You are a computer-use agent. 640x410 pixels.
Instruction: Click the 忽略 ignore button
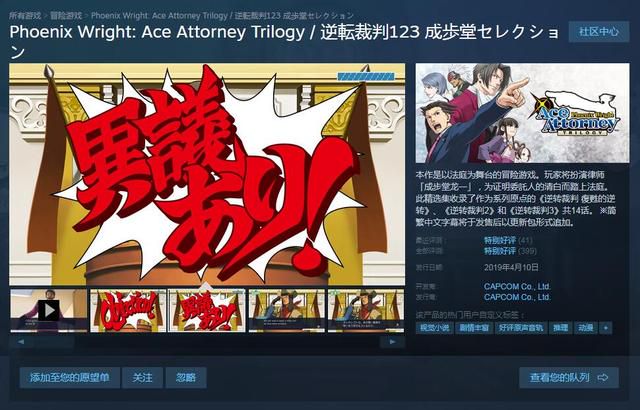coord(186,378)
